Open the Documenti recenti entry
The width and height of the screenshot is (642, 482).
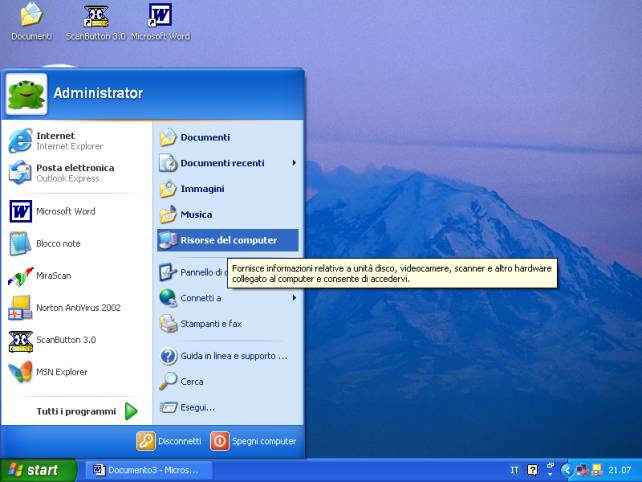pyautogui.click(x=228, y=163)
